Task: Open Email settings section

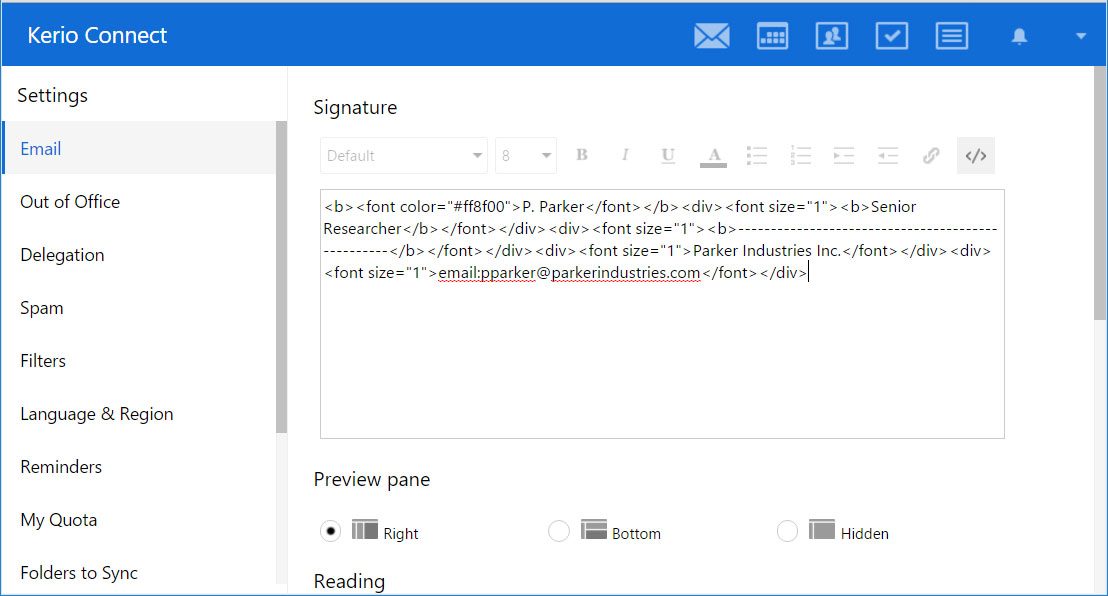Action: click(x=139, y=148)
